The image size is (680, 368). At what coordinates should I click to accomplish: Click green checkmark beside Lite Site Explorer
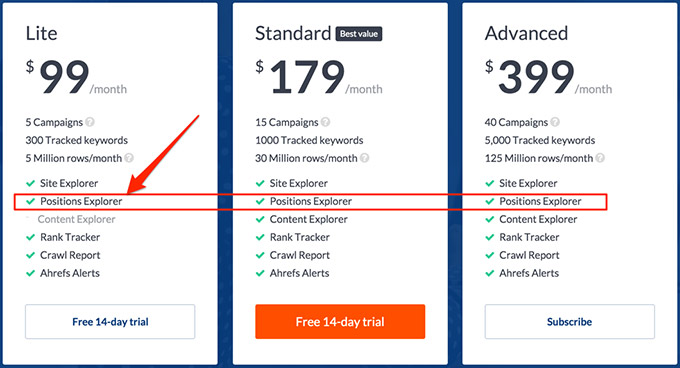(x=30, y=183)
